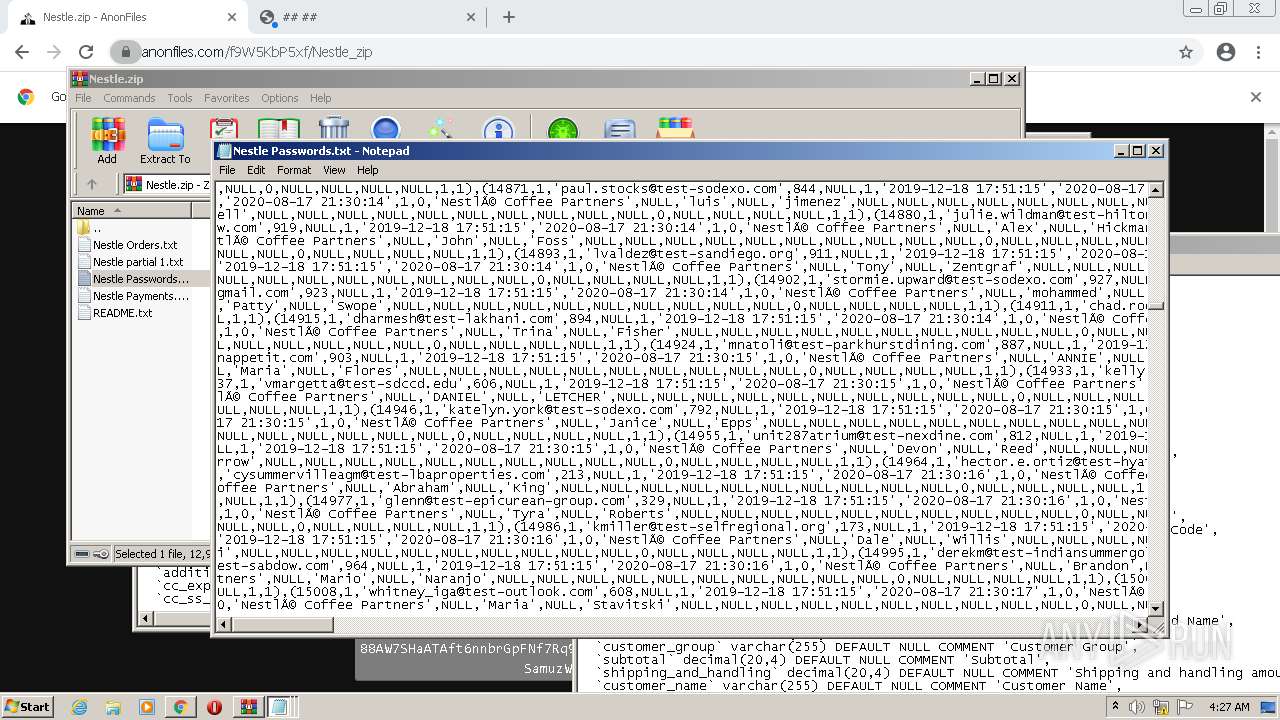1280x720 pixels.
Task: Open Internet Explorer from the taskbar
Action: (x=79, y=707)
